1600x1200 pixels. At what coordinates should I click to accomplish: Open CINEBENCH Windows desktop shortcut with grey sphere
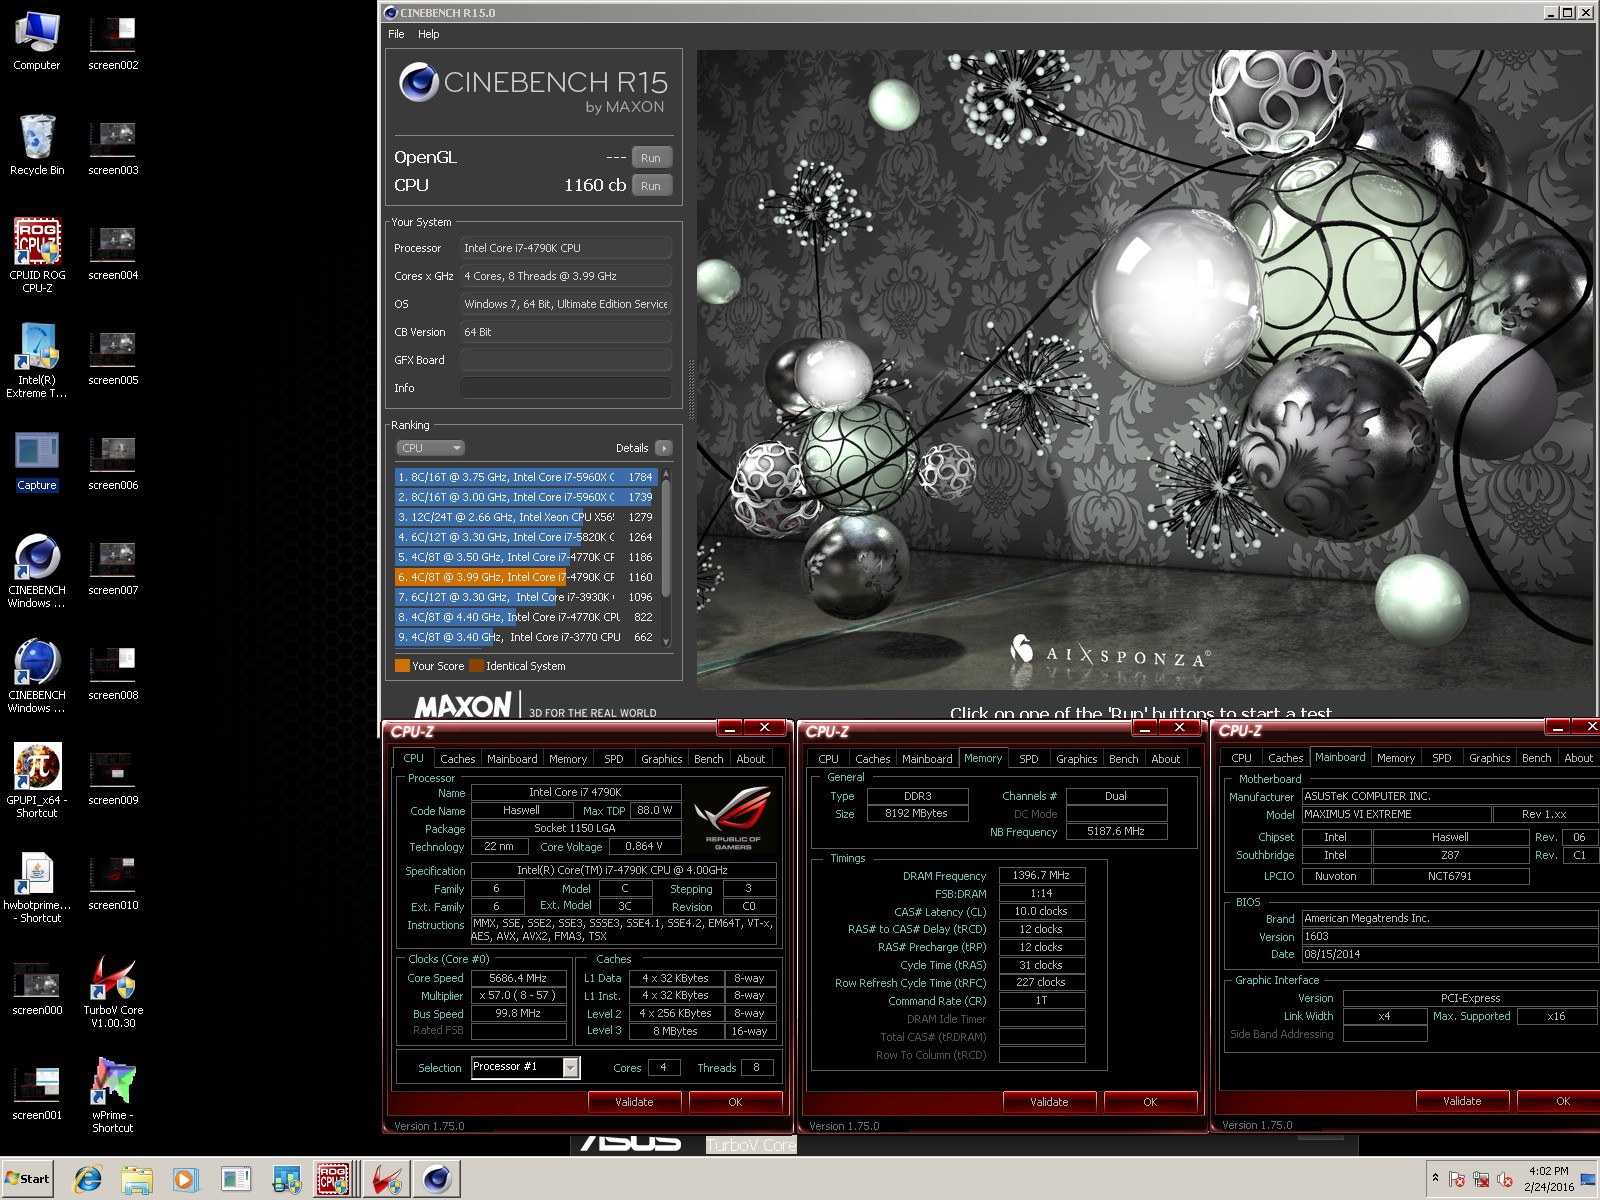37,570
